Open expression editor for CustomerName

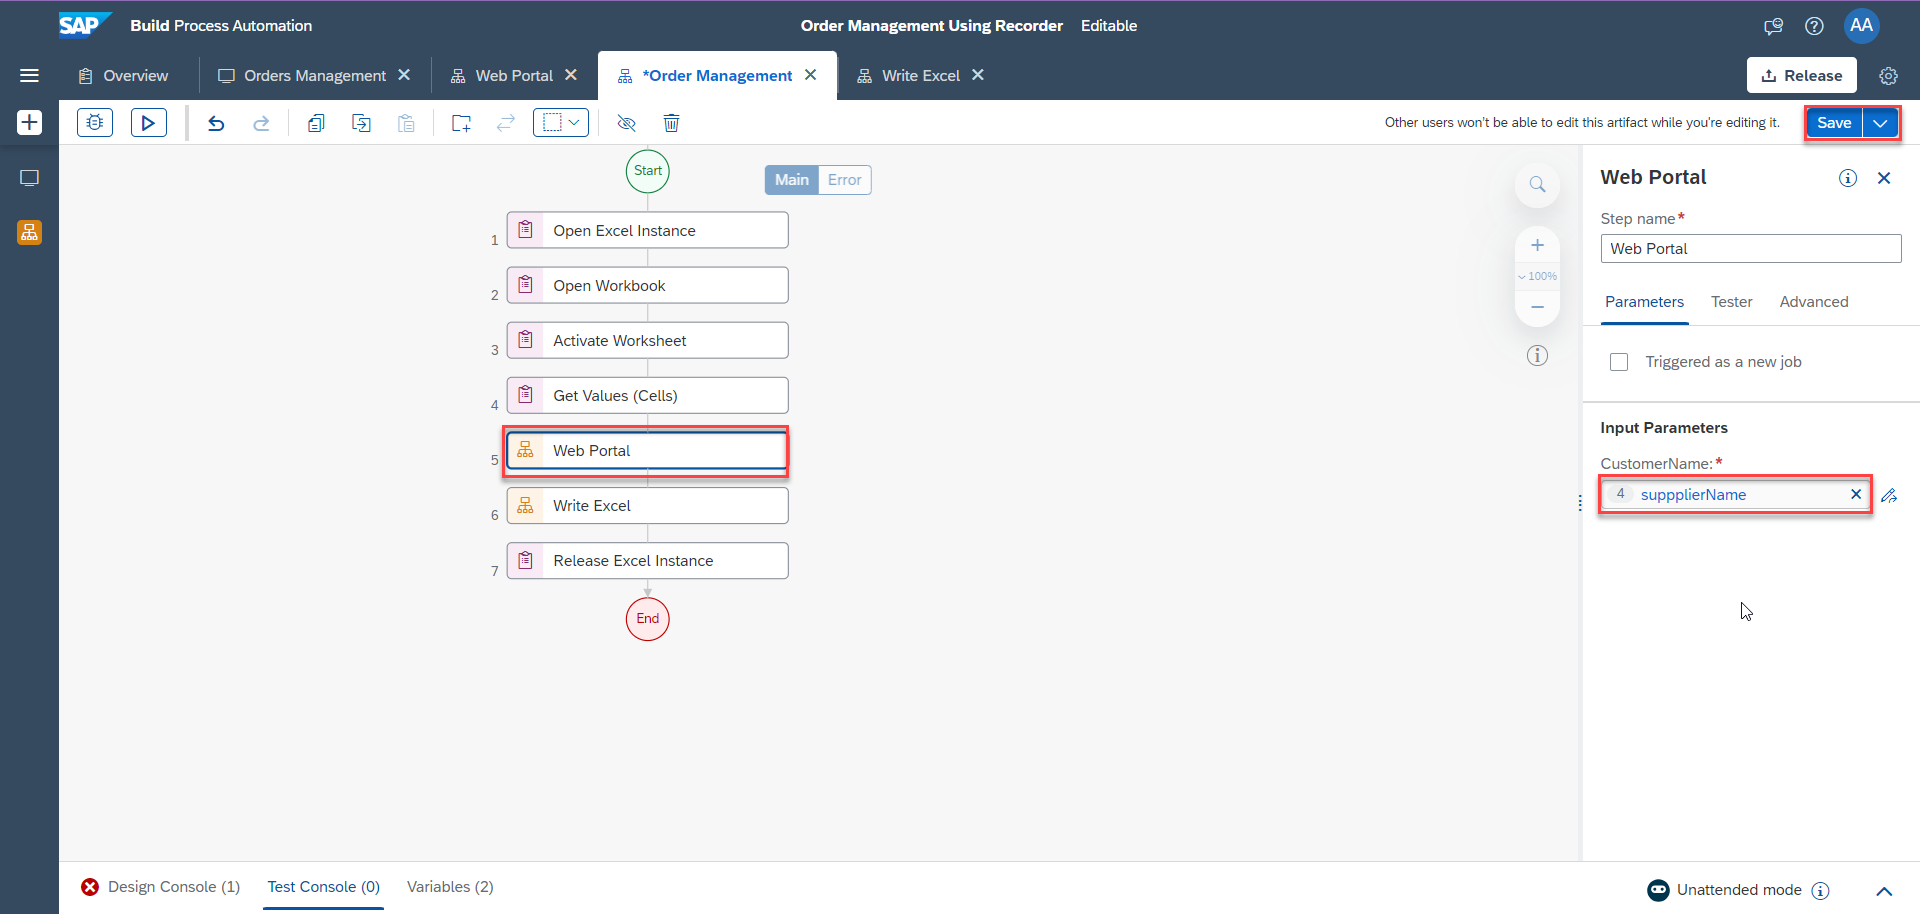[x=1889, y=495]
